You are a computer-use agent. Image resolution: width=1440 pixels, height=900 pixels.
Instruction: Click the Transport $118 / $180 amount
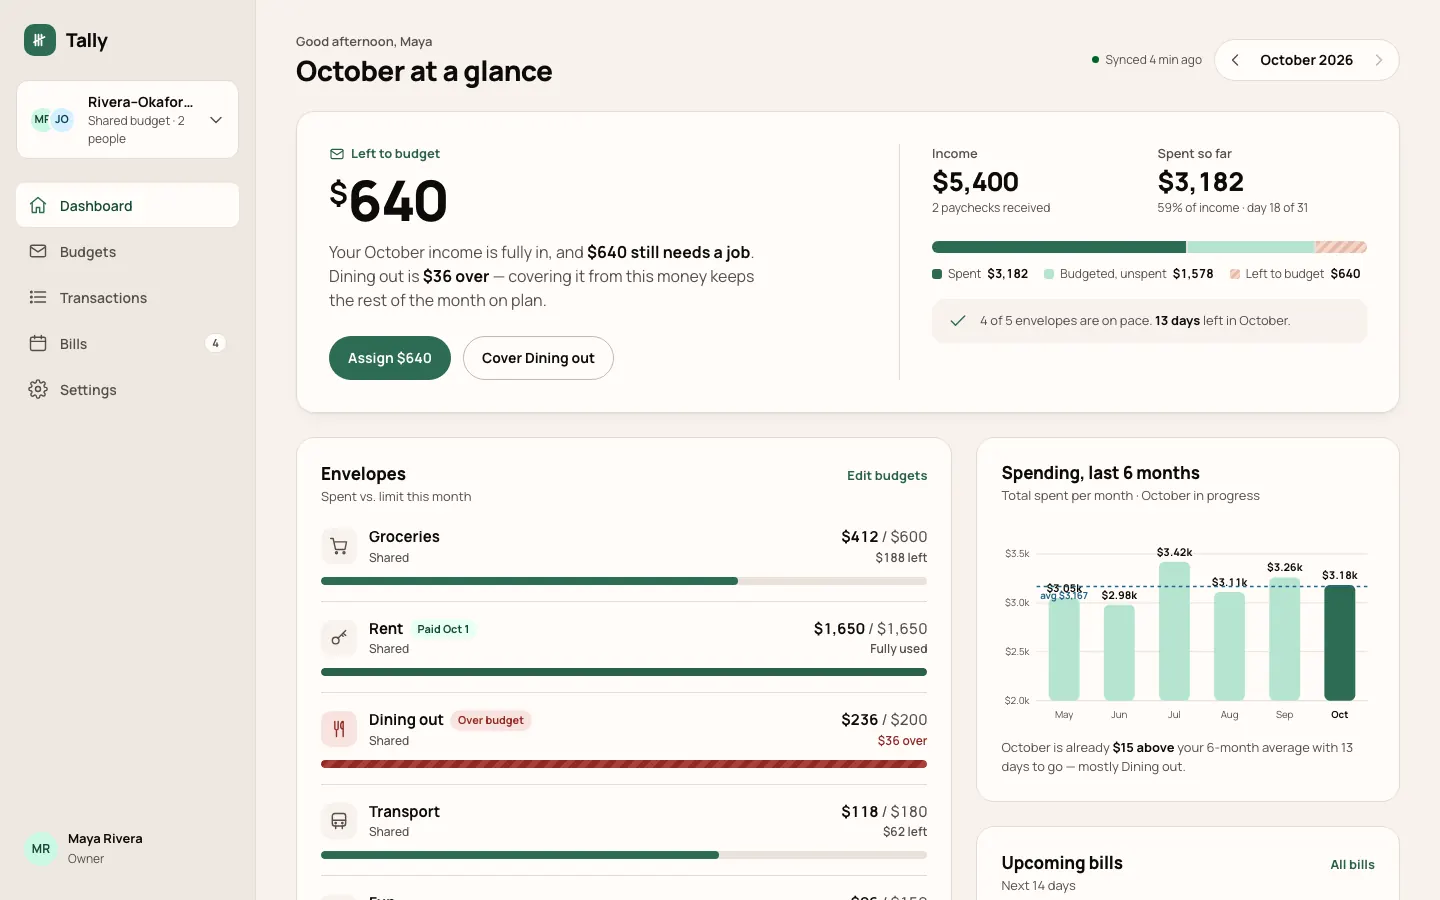(x=884, y=812)
